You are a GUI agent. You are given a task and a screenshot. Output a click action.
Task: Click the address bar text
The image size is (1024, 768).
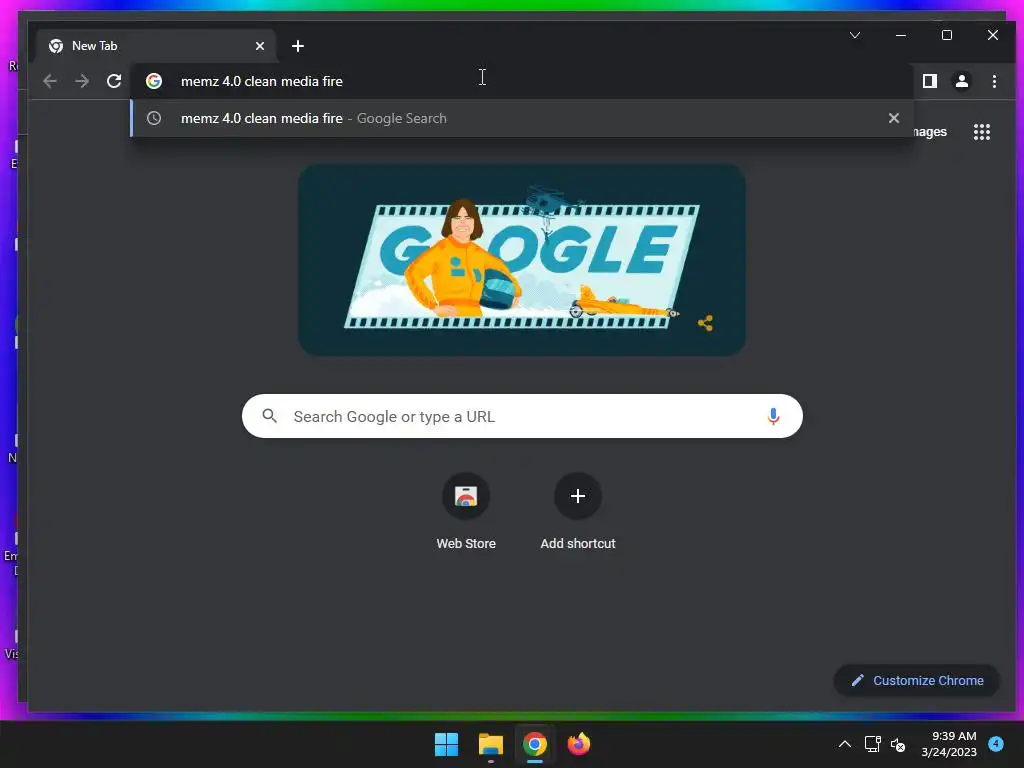tap(262, 81)
